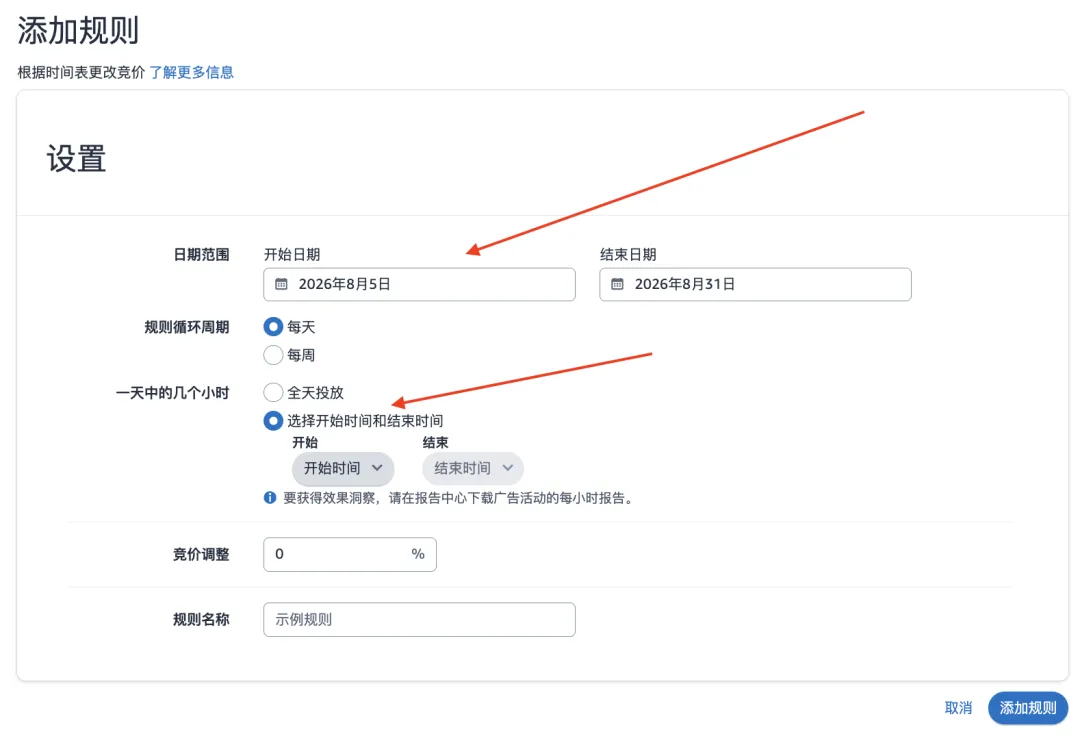The height and width of the screenshot is (734, 1080).
Task: Focus the 竞价调整 percentage input
Action: click(350, 554)
